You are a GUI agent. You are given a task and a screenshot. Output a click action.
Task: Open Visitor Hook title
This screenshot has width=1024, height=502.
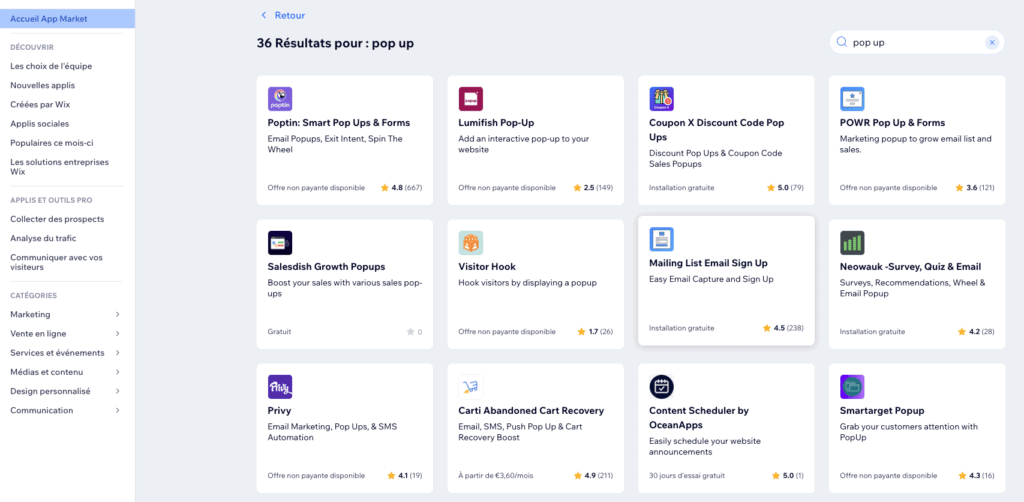pos(487,267)
